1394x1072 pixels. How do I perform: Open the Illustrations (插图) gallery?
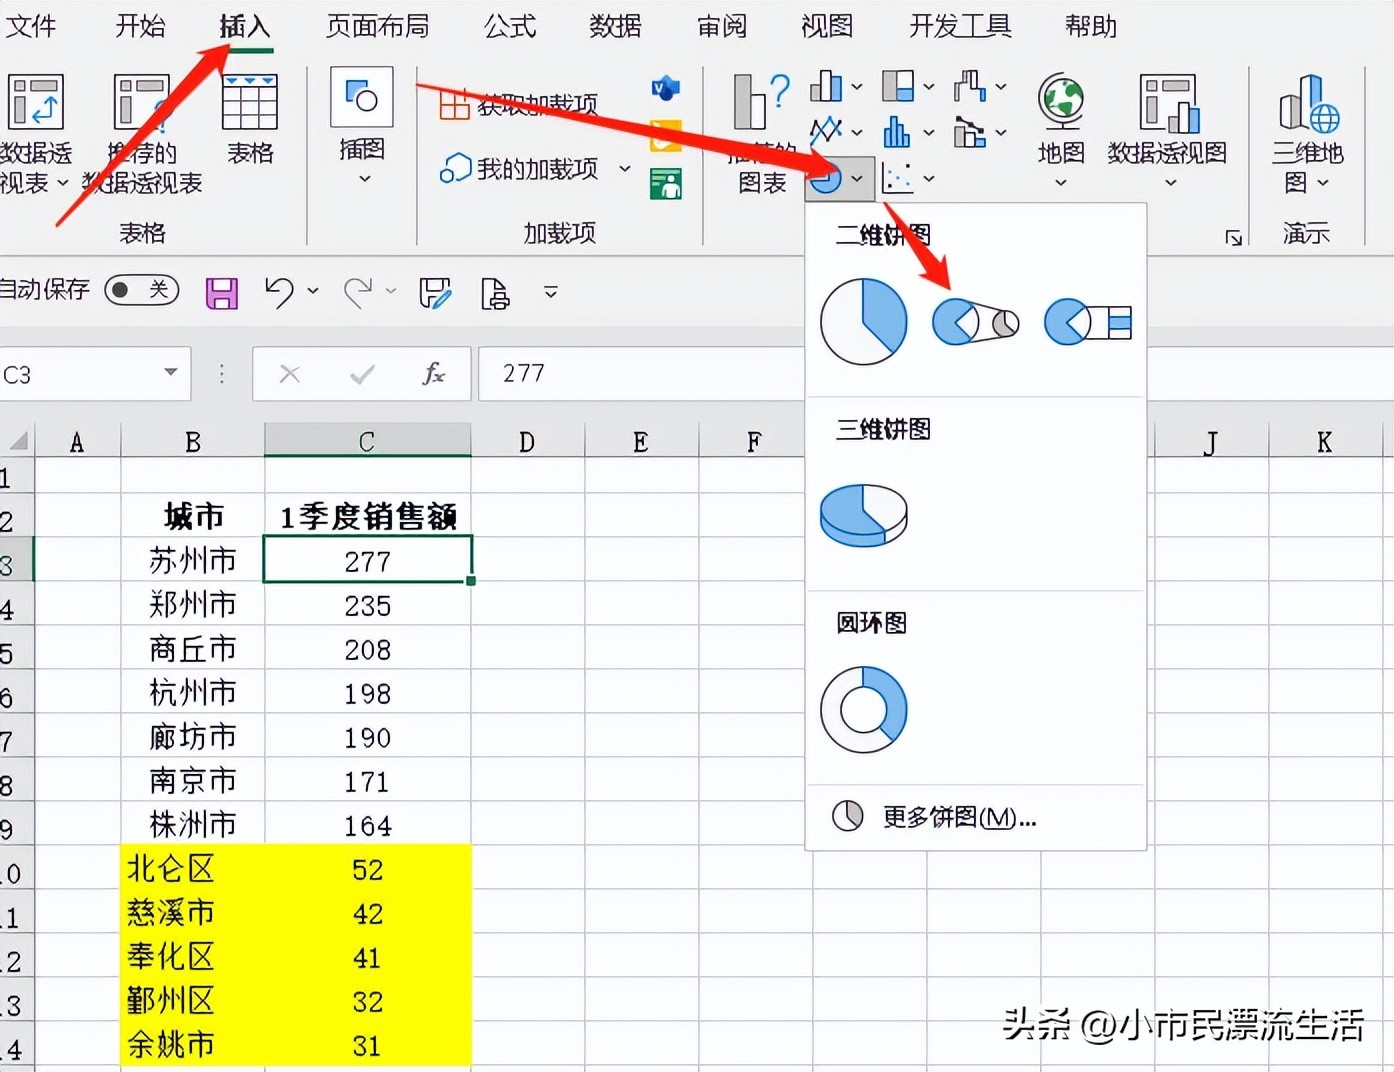(362, 125)
